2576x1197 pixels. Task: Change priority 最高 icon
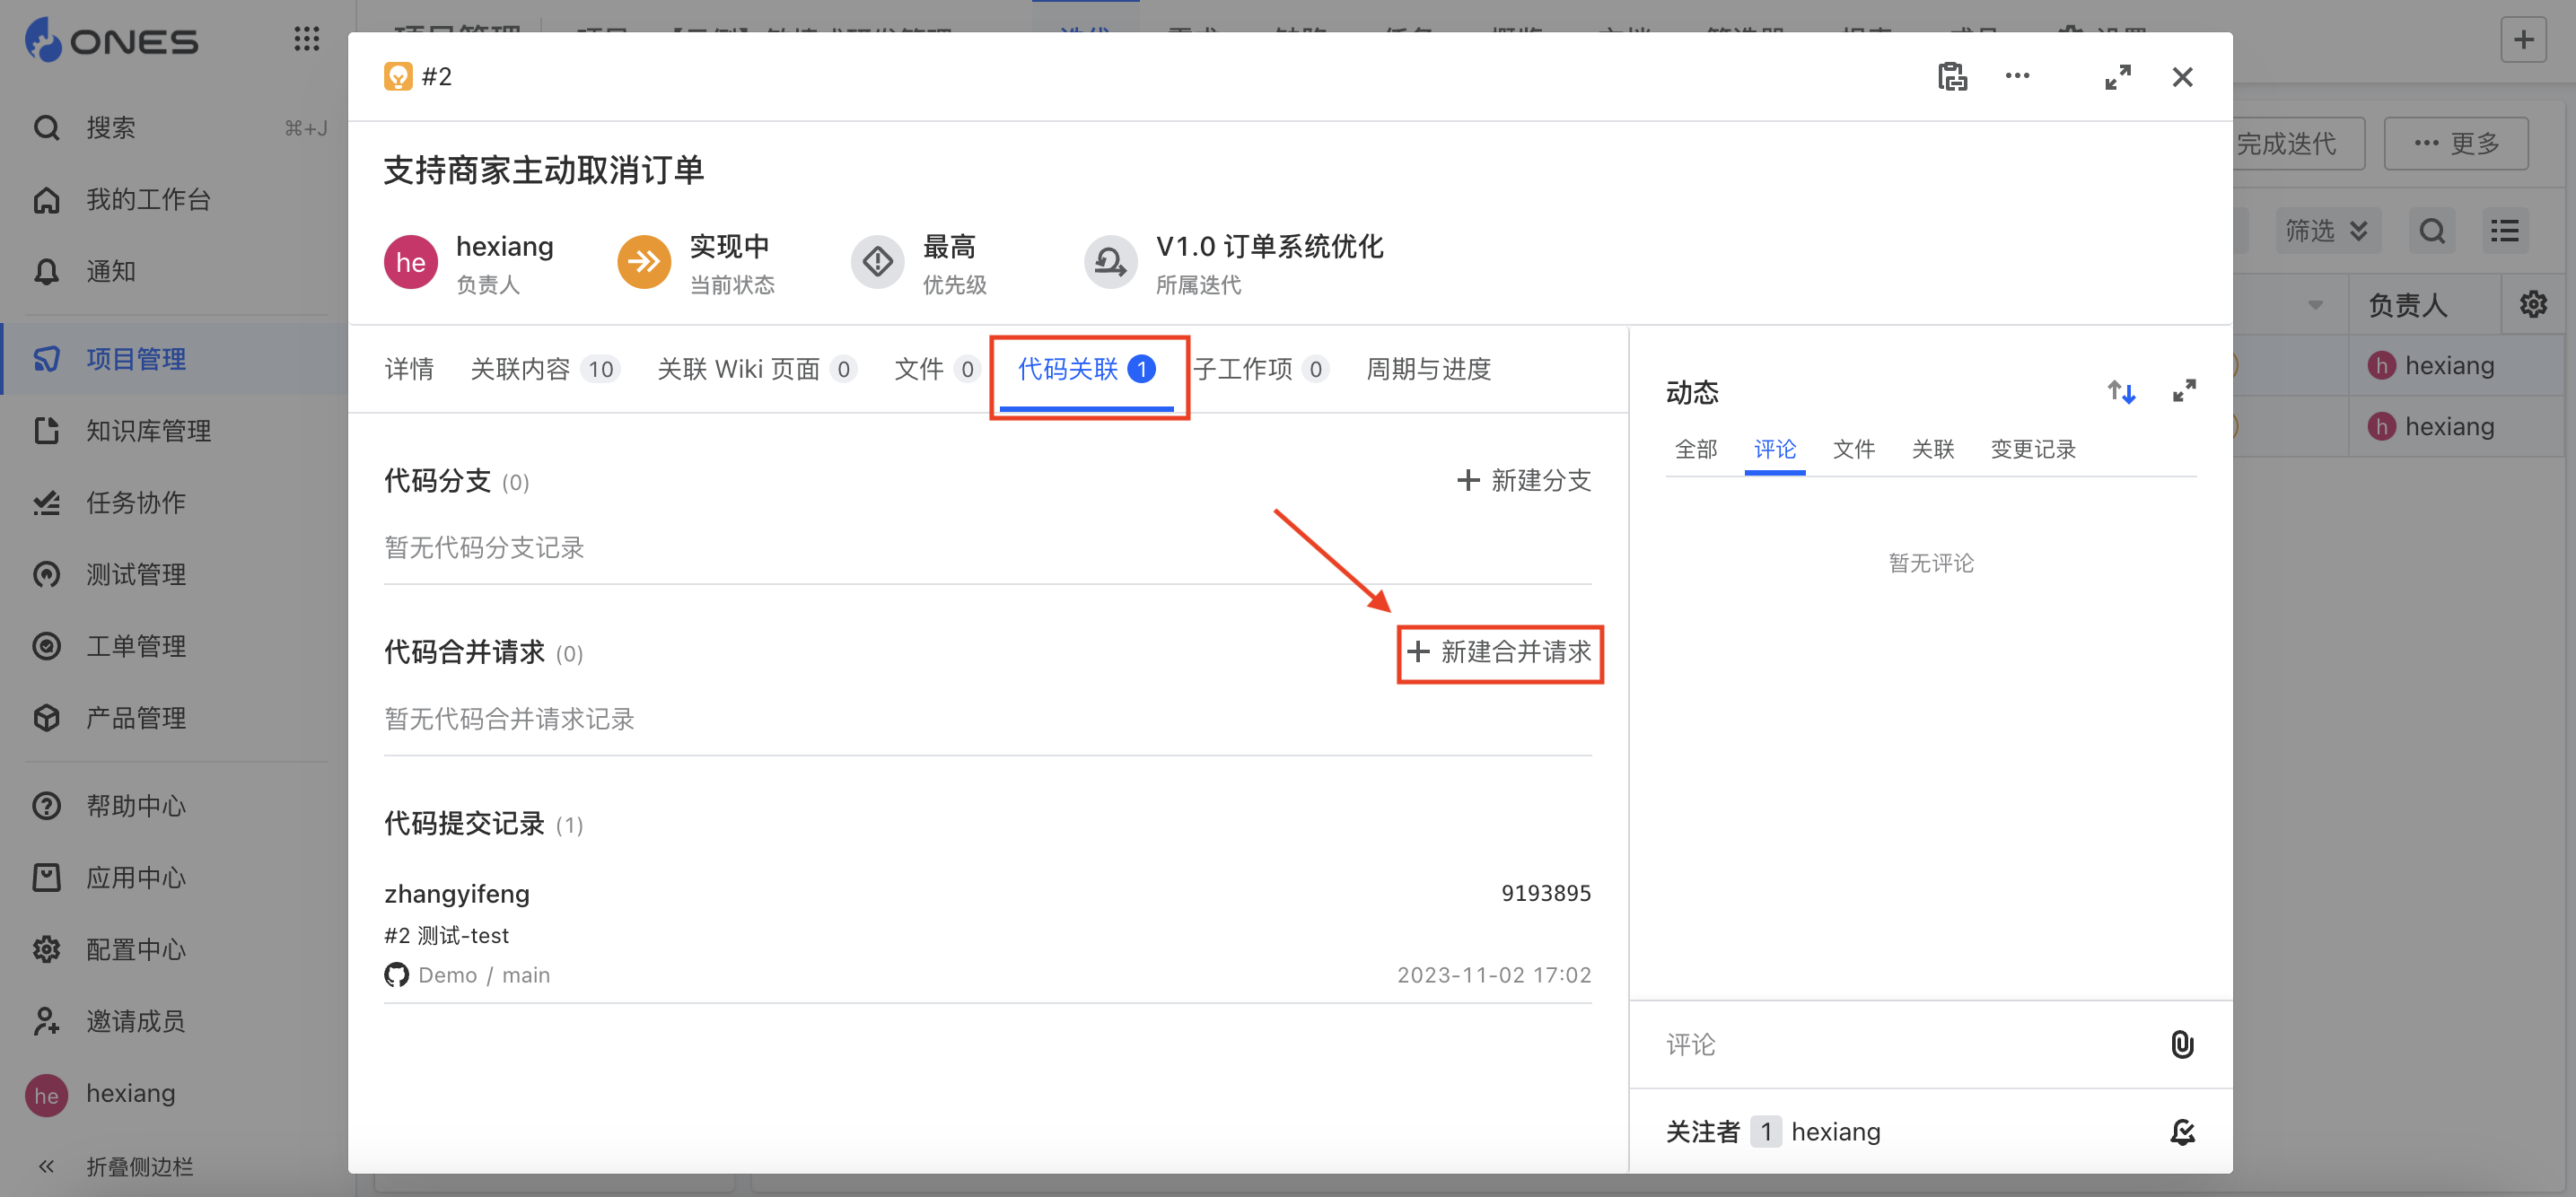877,263
